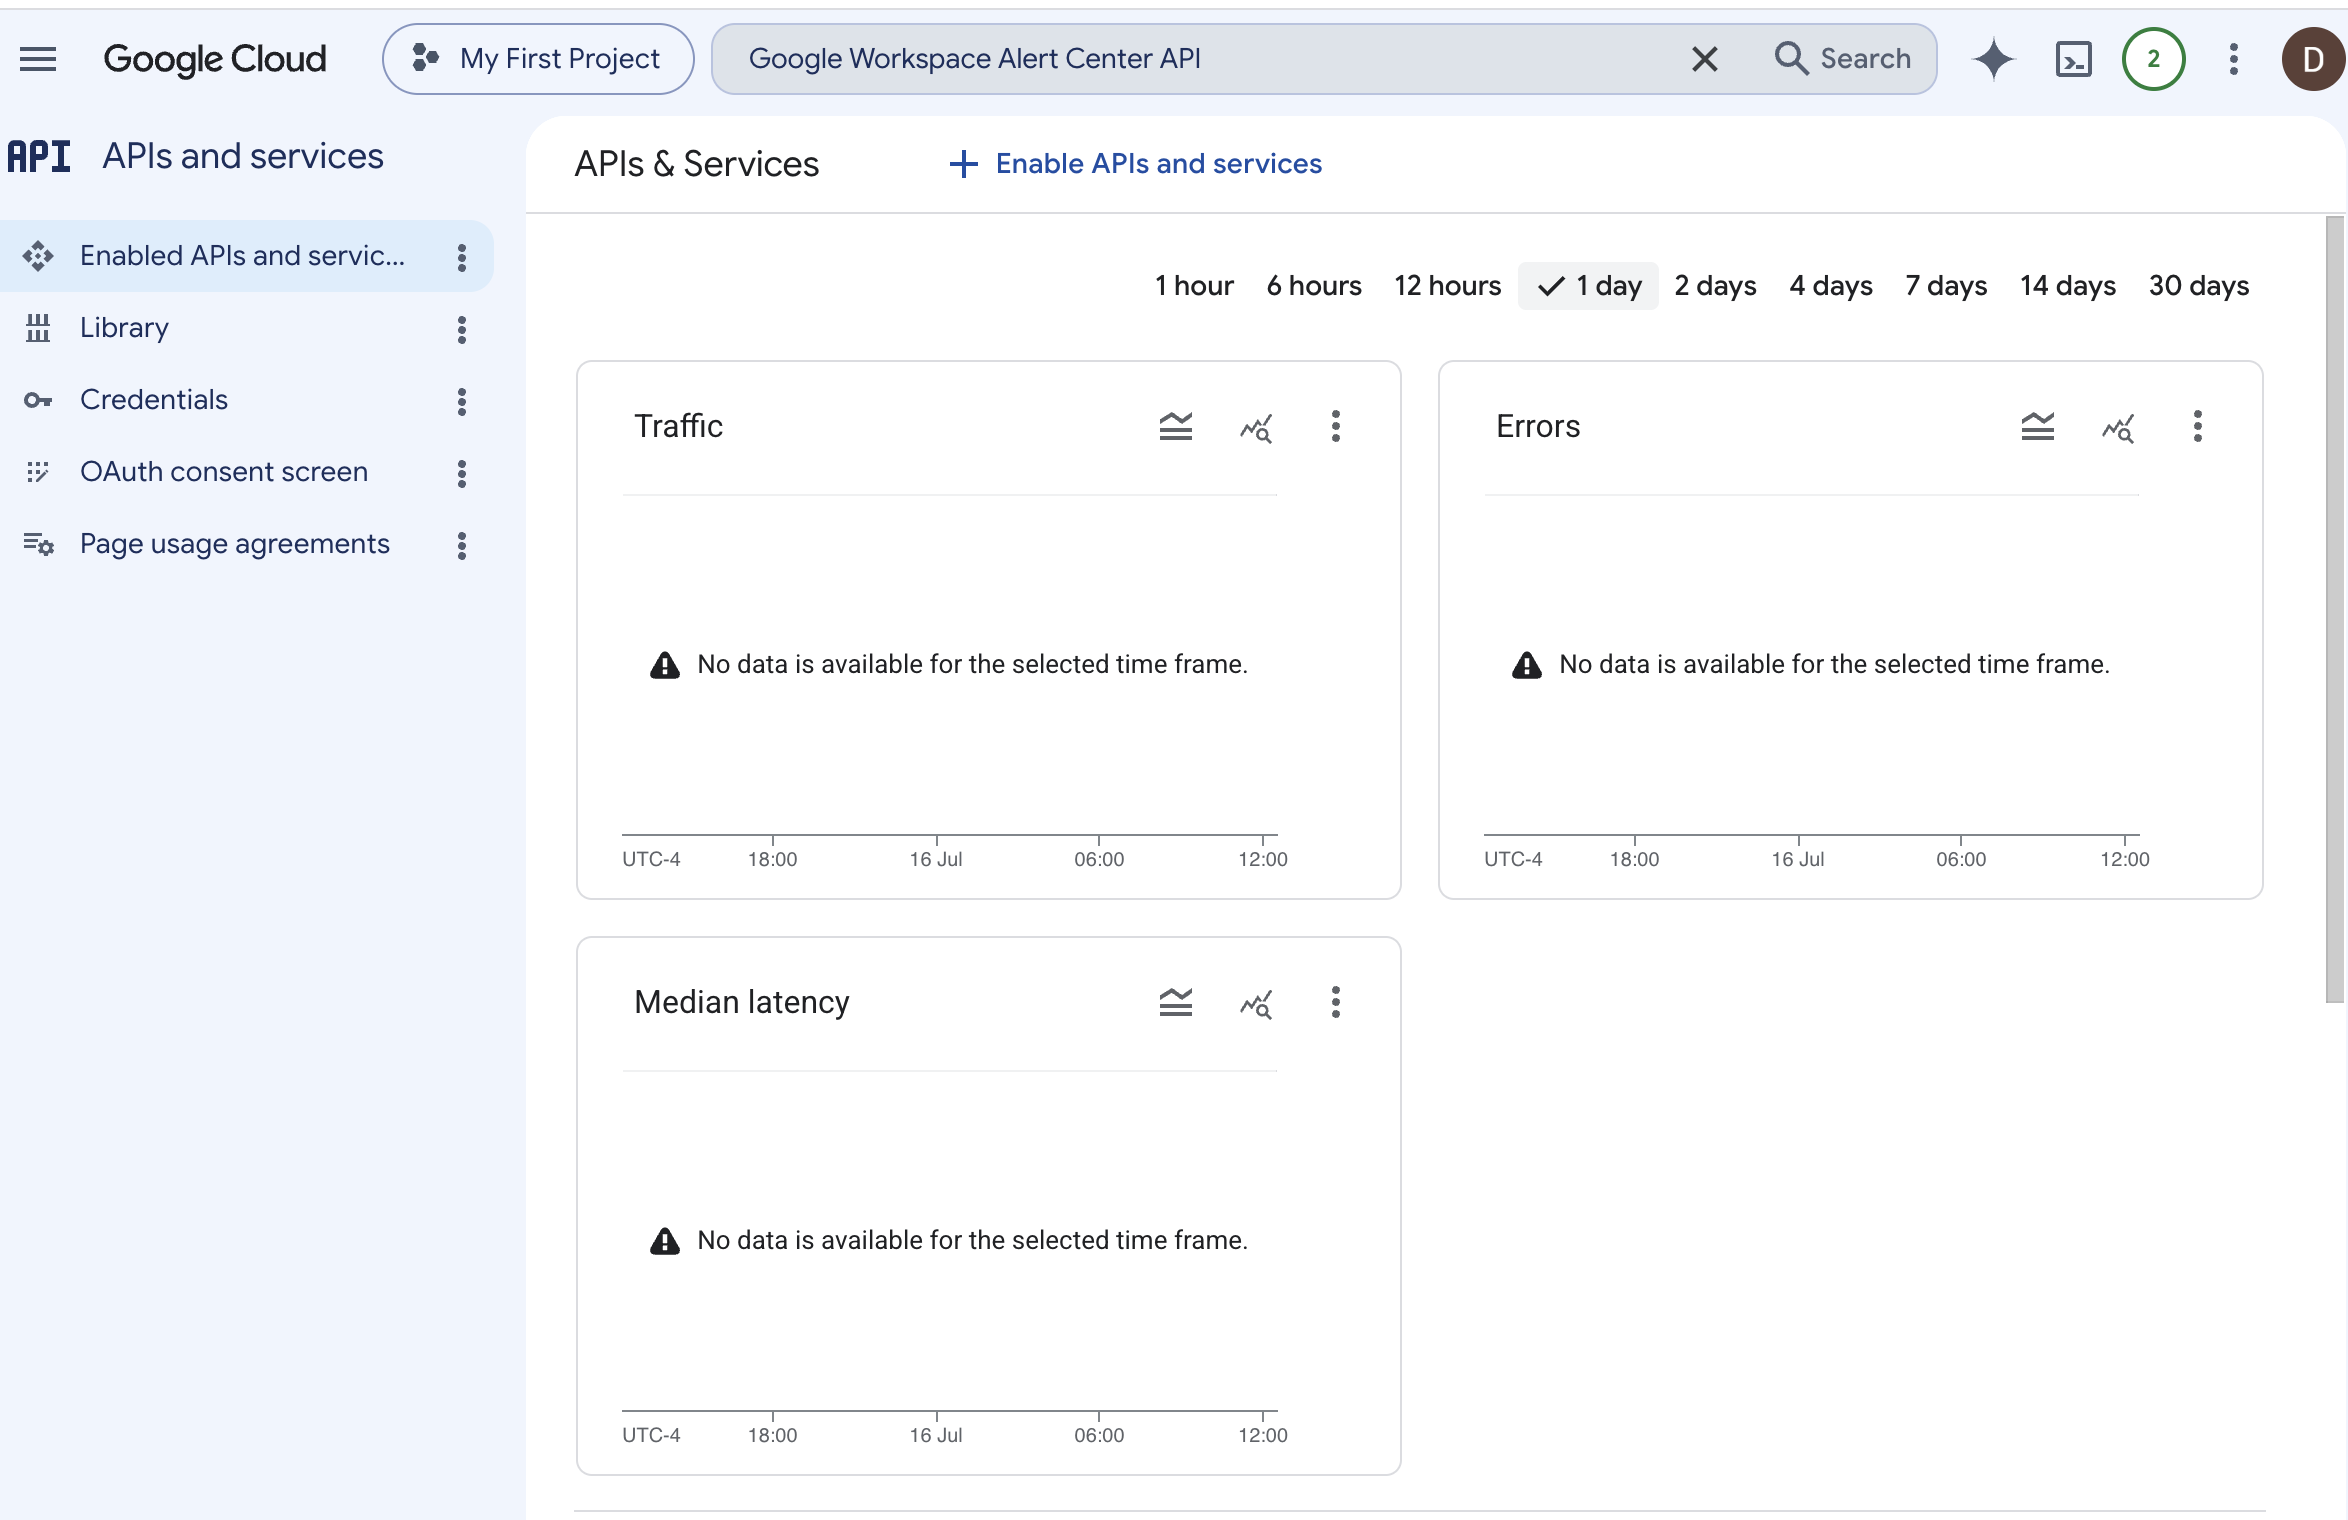Explore Traffic chart in Metrics Explorer
The image size is (2348, 1520).
(x=1256, y=428)
